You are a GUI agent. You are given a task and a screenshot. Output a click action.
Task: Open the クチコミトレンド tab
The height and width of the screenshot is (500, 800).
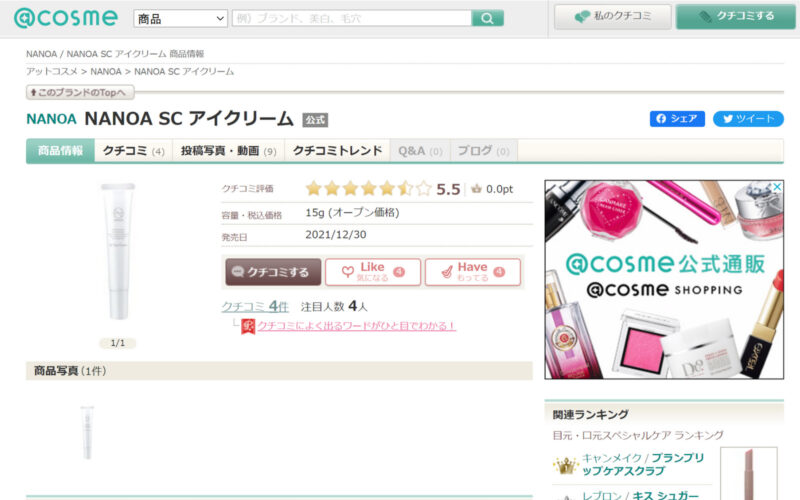point(337,151)
